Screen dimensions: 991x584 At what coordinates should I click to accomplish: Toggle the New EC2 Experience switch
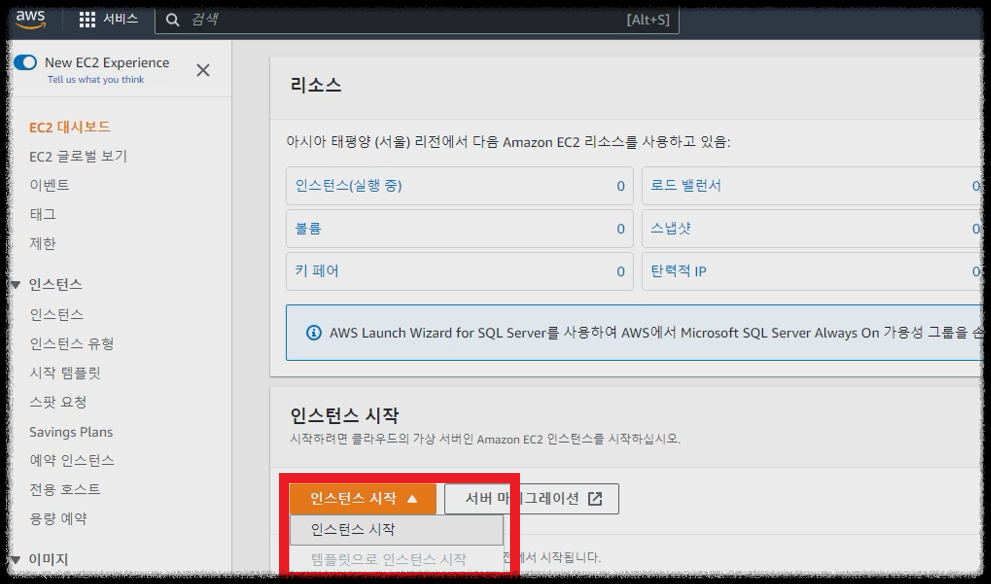pyautogui.click(x=25, y=63)
